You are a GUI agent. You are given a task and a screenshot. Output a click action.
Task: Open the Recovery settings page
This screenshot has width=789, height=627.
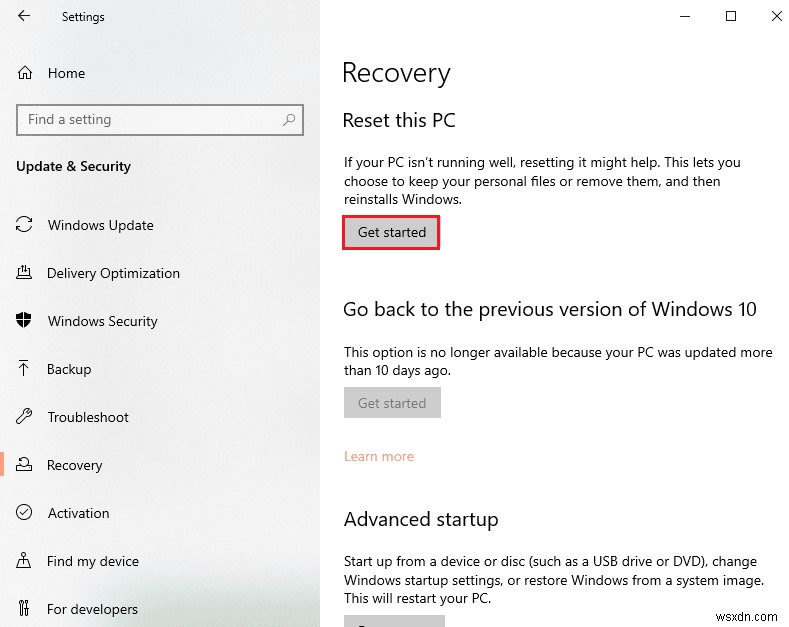pos(74,465)
